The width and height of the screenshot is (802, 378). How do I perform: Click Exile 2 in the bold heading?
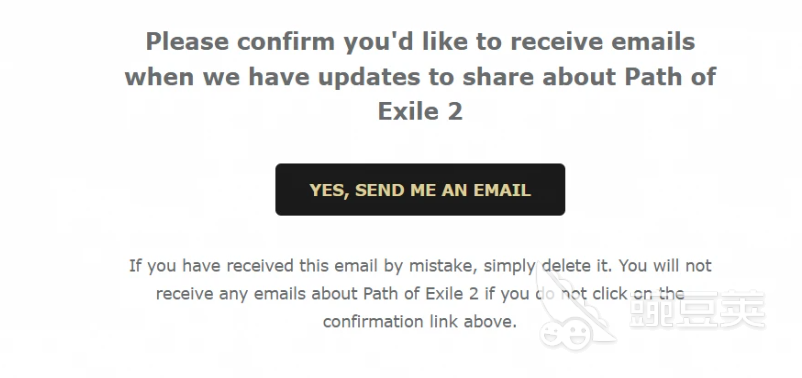[x=420, y=112]
